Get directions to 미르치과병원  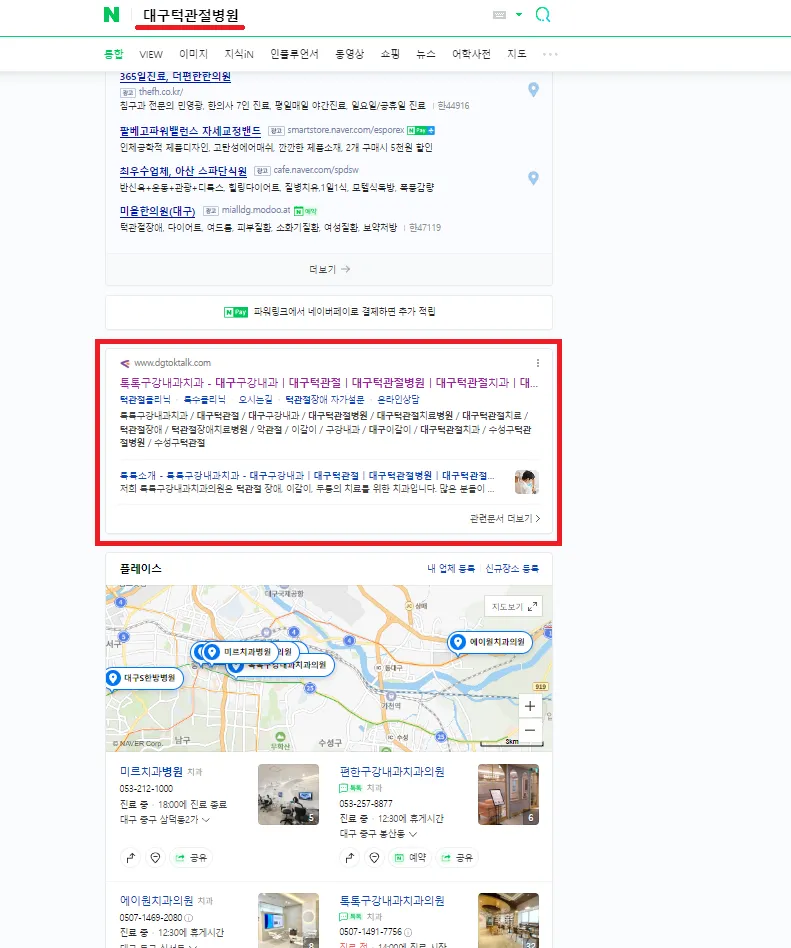tap(131, 857)
